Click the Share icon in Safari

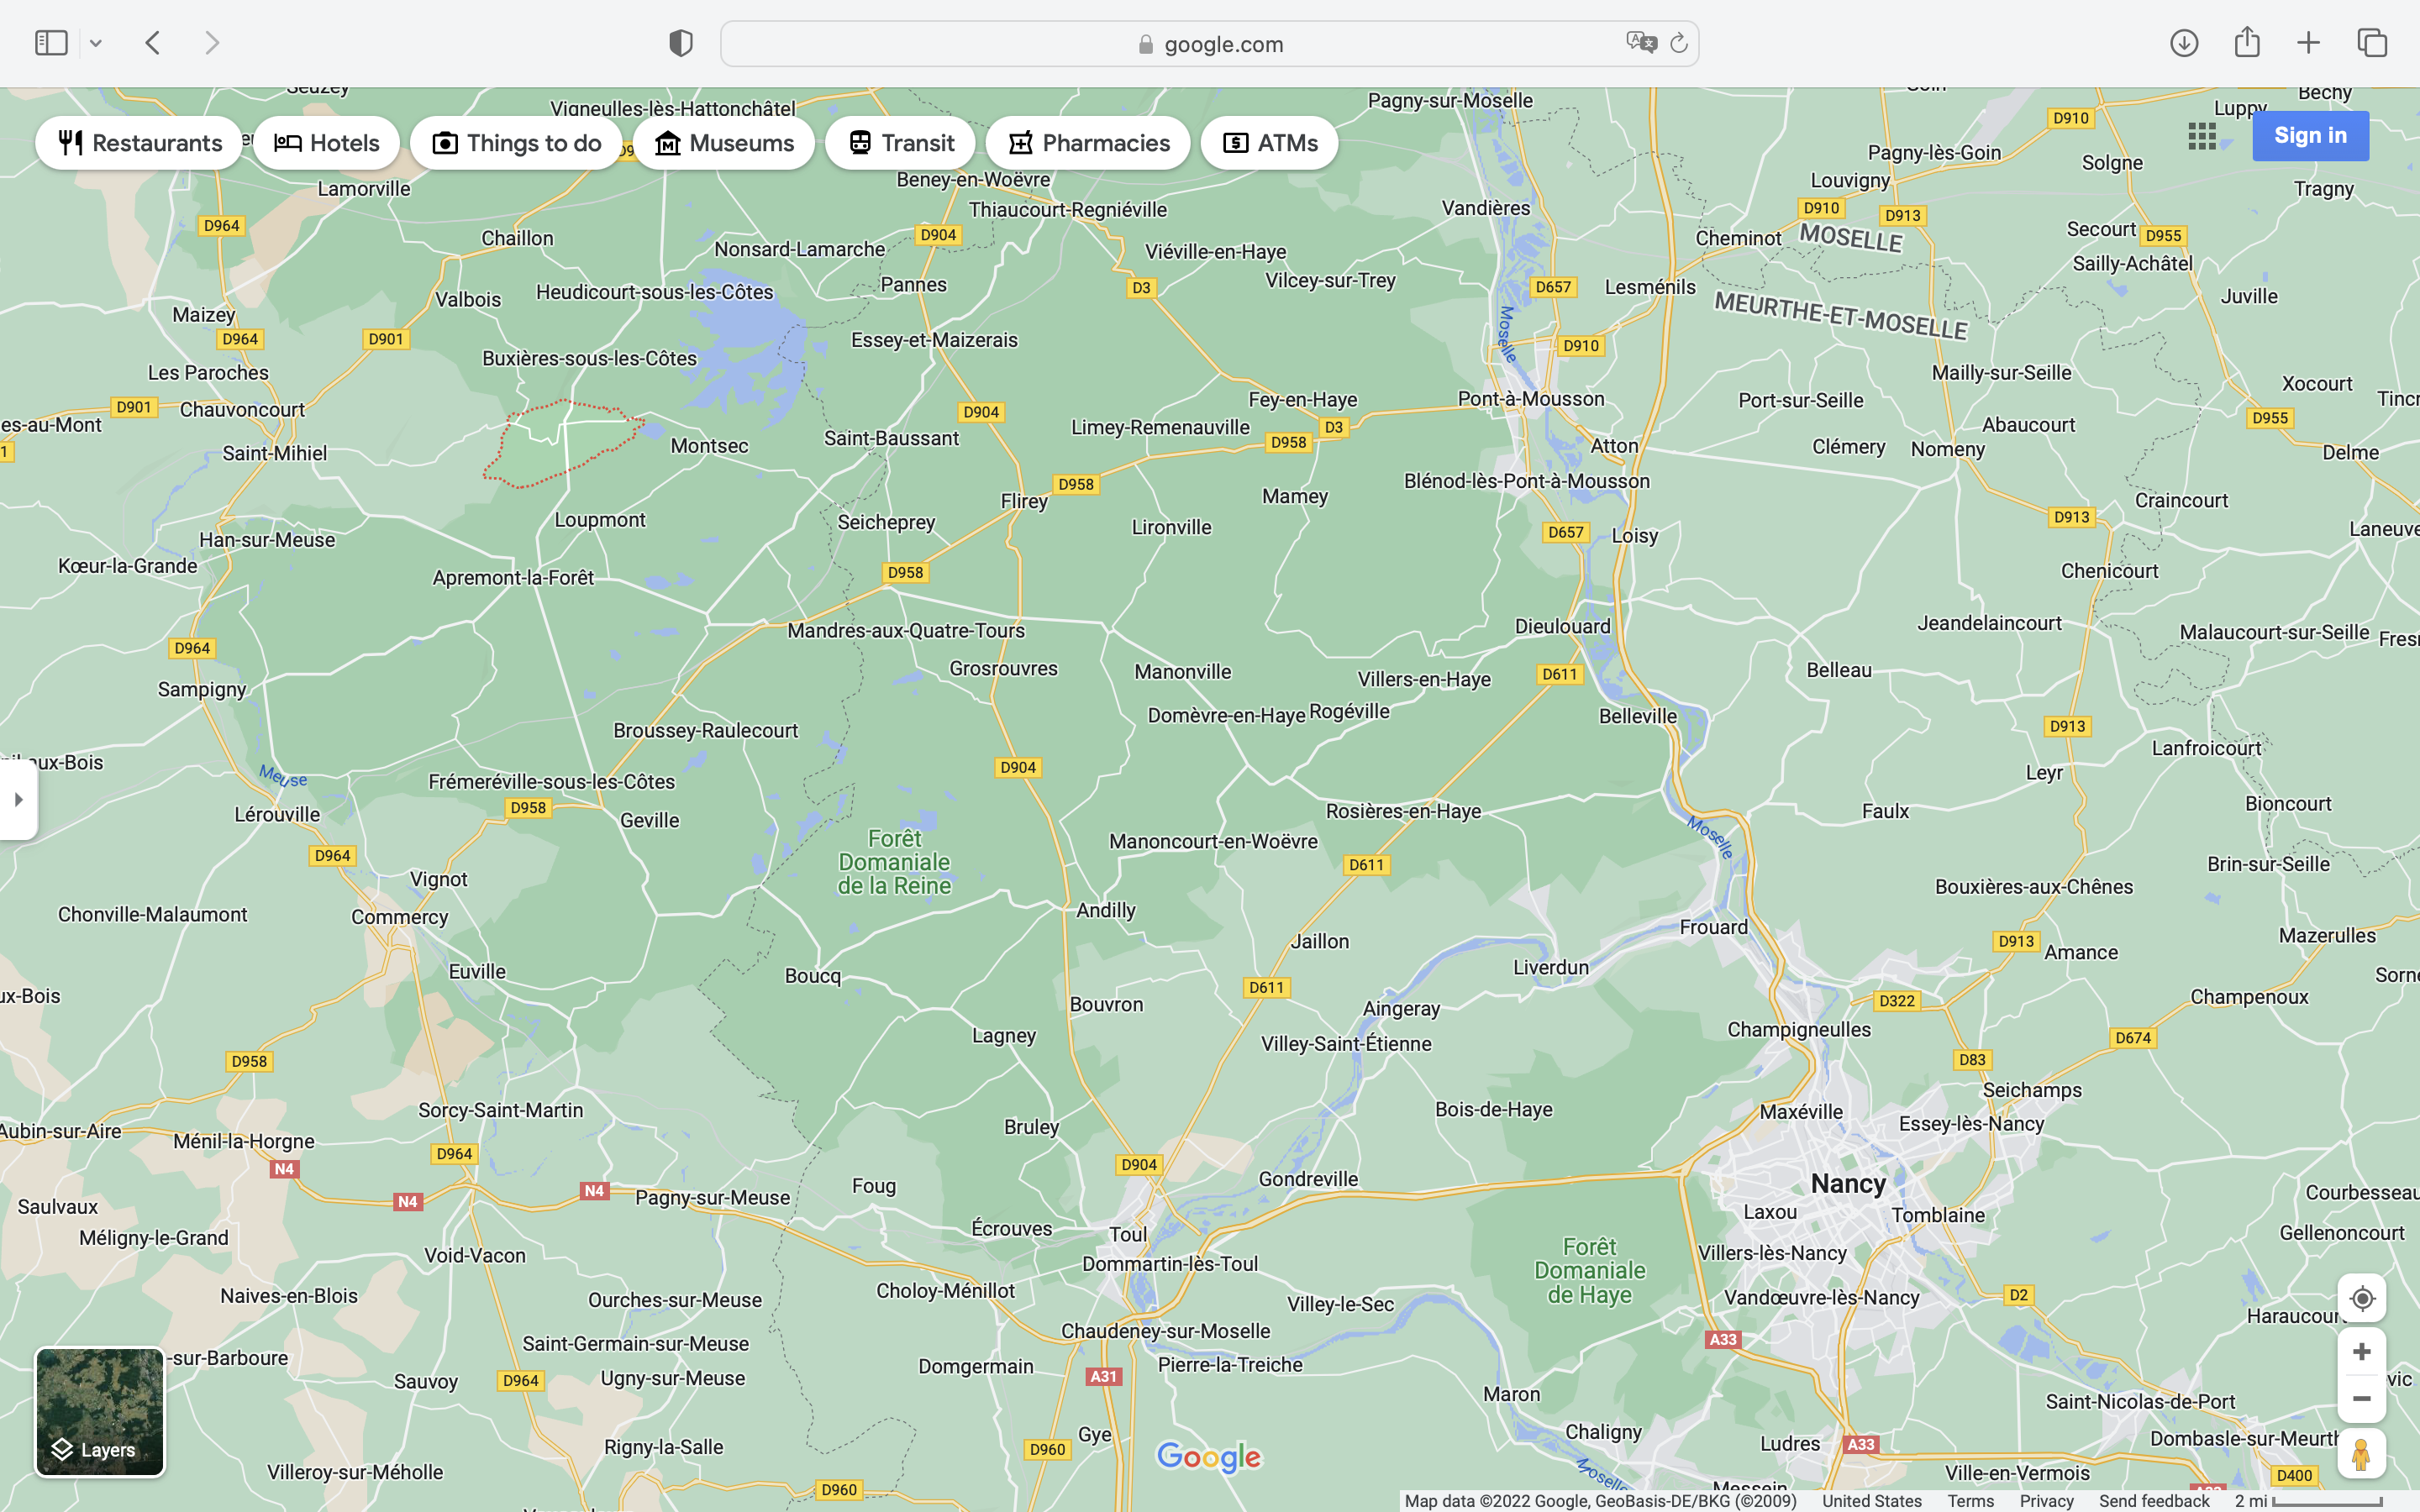click(x=2247, y=43)
